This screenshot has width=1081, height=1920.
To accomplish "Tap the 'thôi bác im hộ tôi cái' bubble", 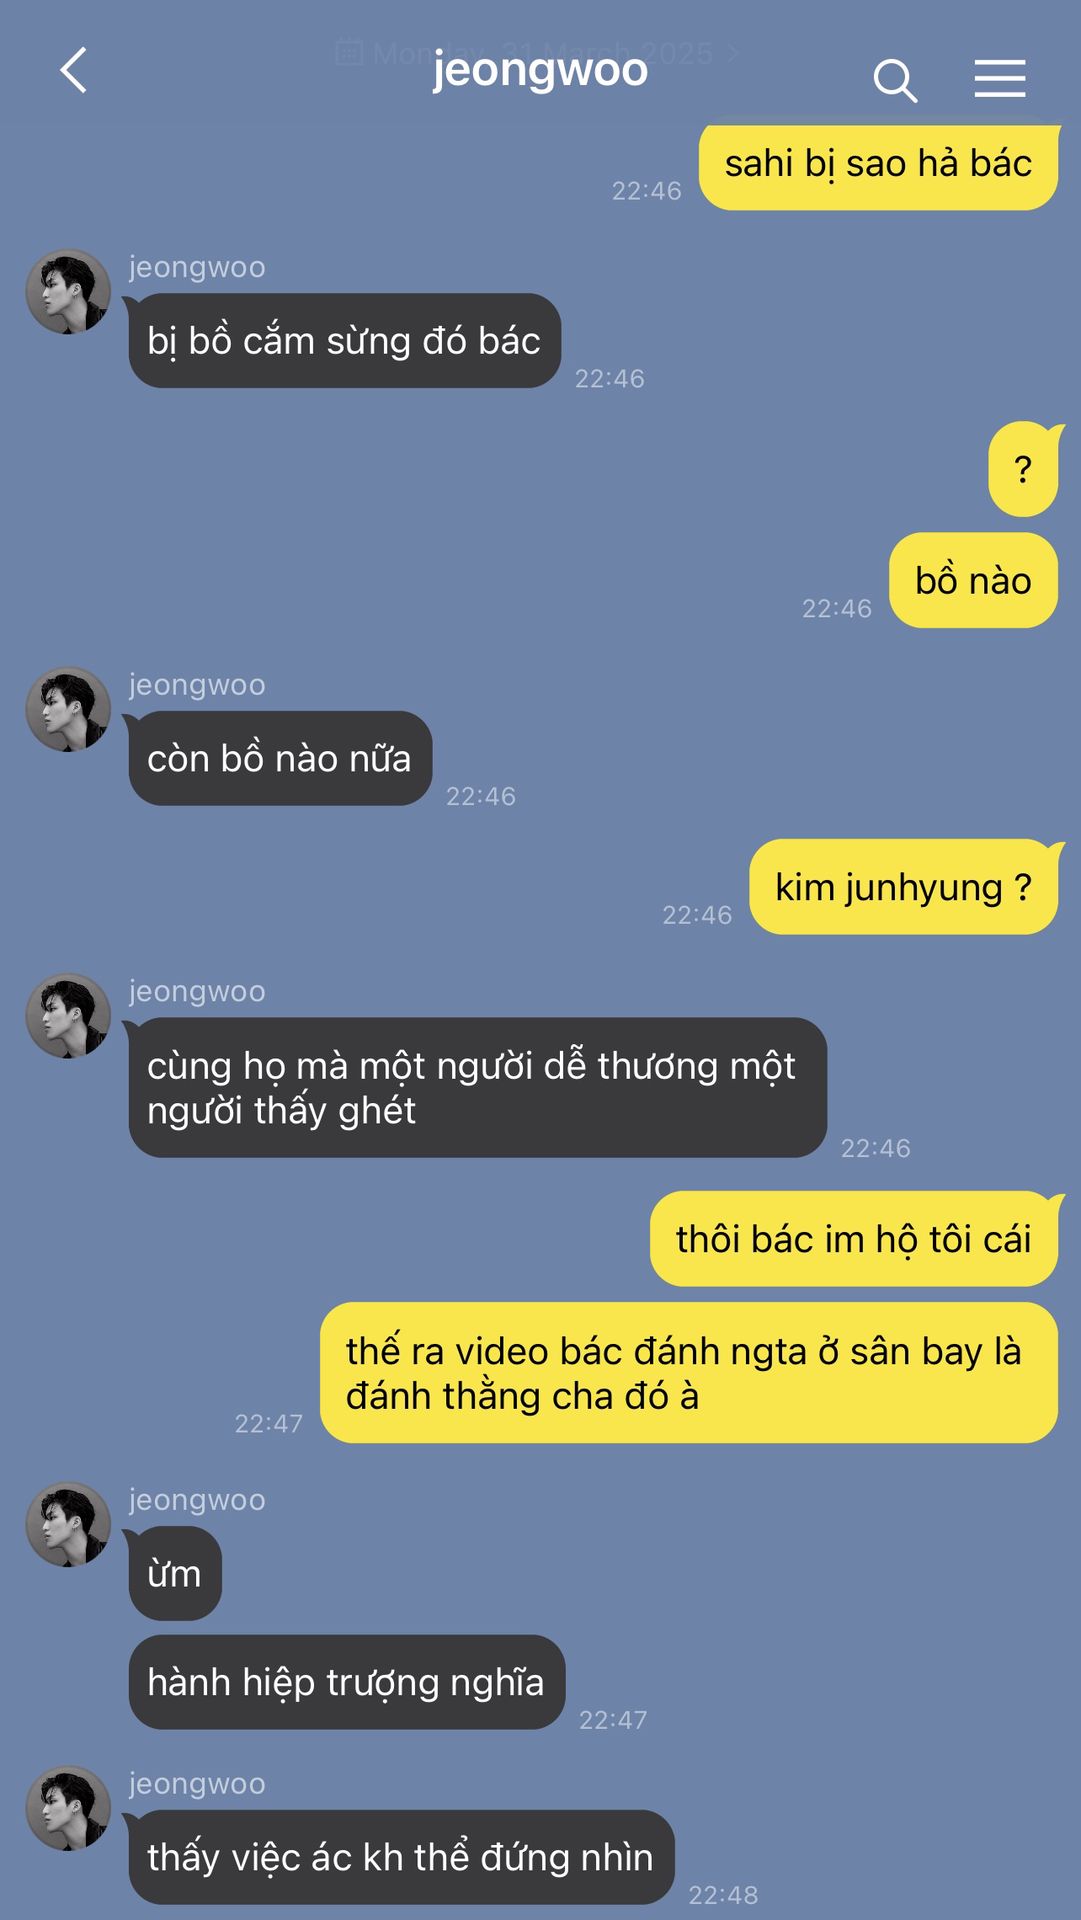I will 853,1239.
